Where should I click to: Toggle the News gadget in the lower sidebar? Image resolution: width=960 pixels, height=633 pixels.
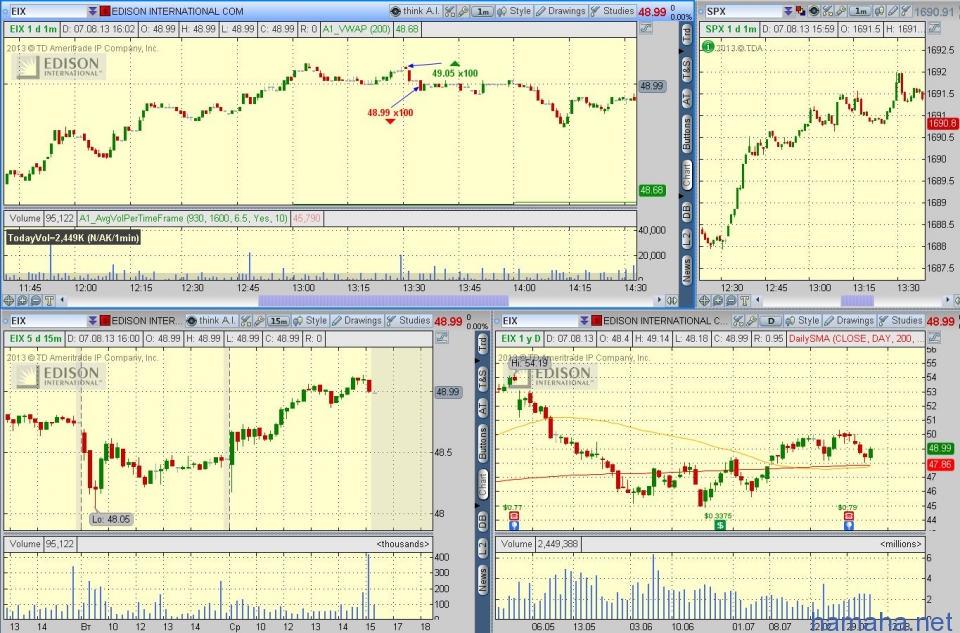(x=482, y=579)
